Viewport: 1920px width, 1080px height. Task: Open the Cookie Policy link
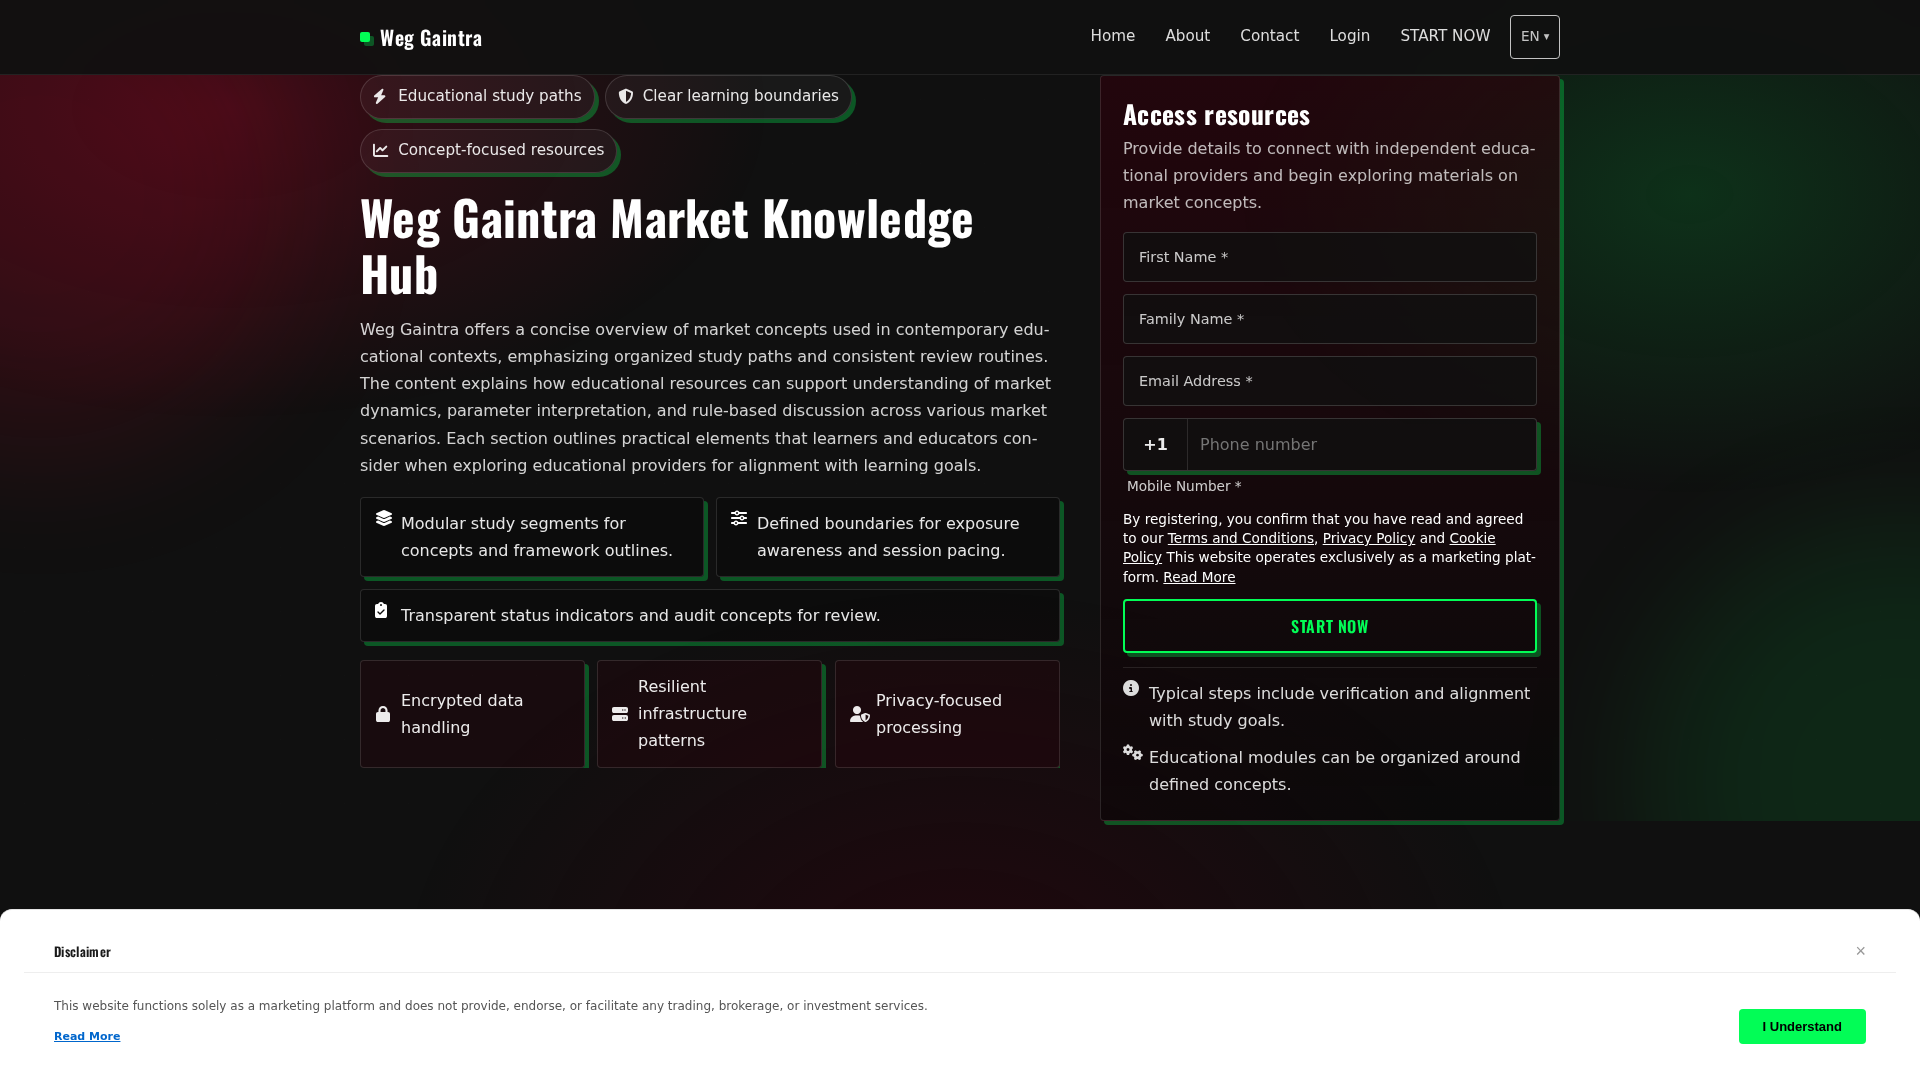pyautogui.click(x=1472, y=538)
